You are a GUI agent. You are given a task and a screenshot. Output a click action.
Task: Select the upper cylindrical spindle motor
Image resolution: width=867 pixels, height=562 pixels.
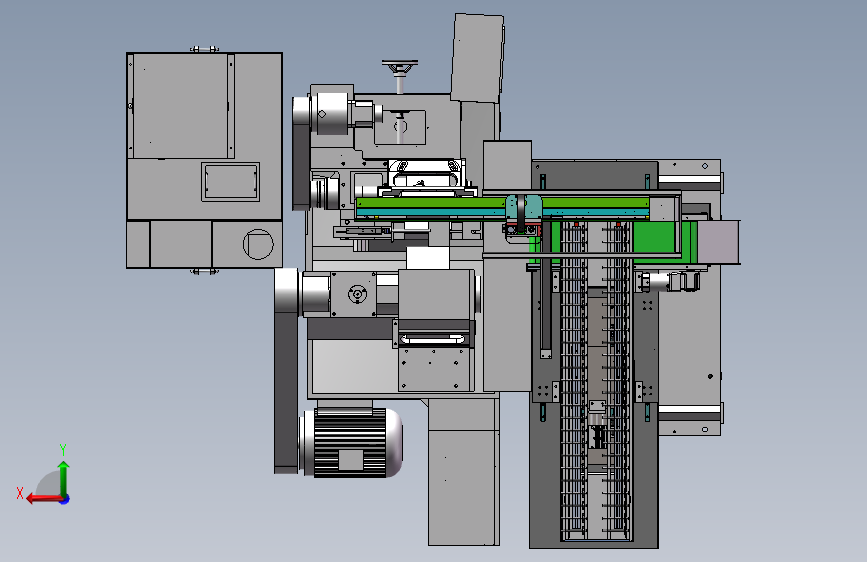tap(330, 113)
